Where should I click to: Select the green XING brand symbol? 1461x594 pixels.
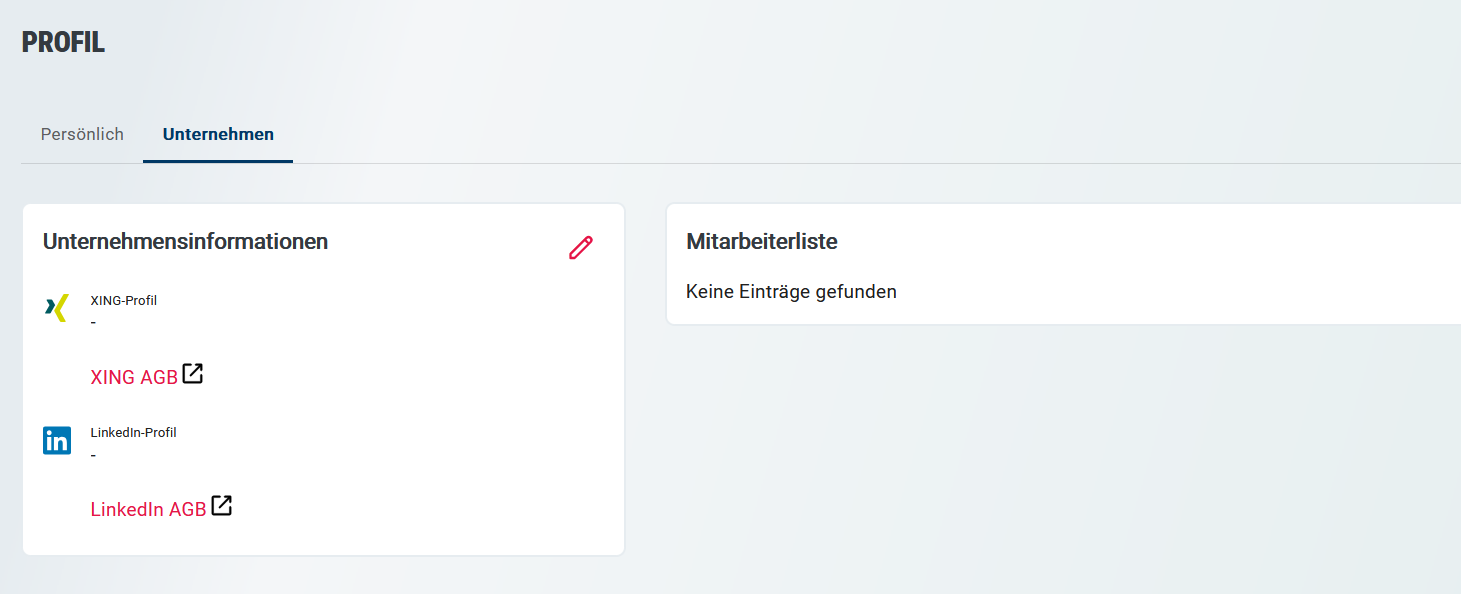click(x=57, y=307)
